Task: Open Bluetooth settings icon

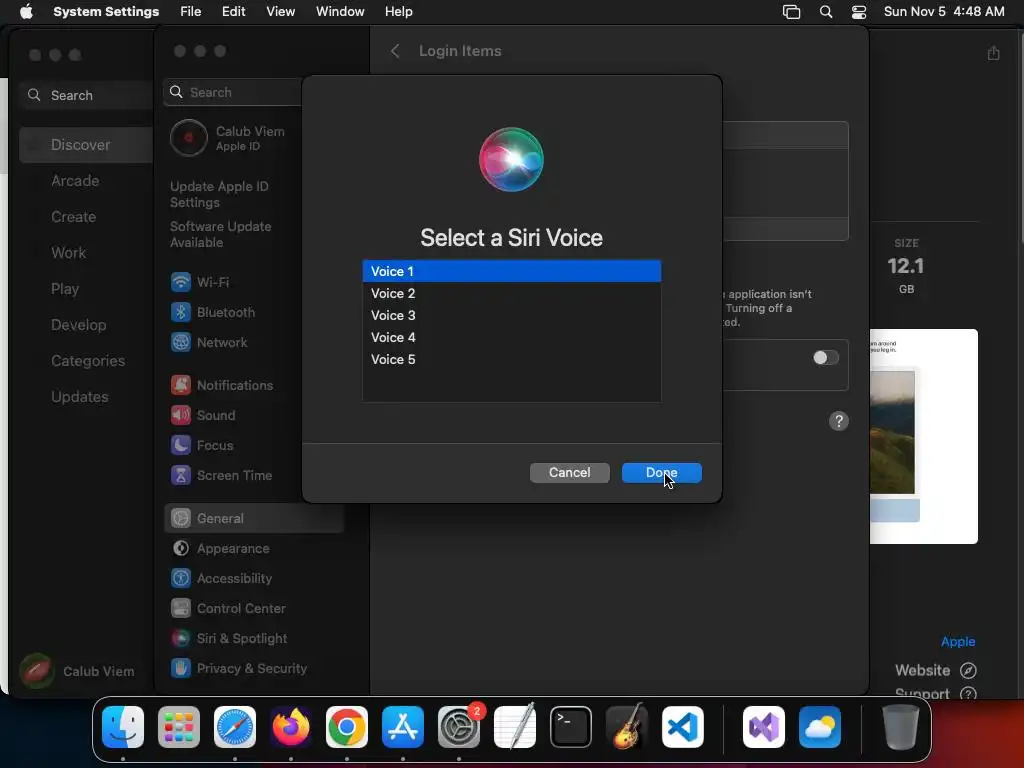Action: 181,312
